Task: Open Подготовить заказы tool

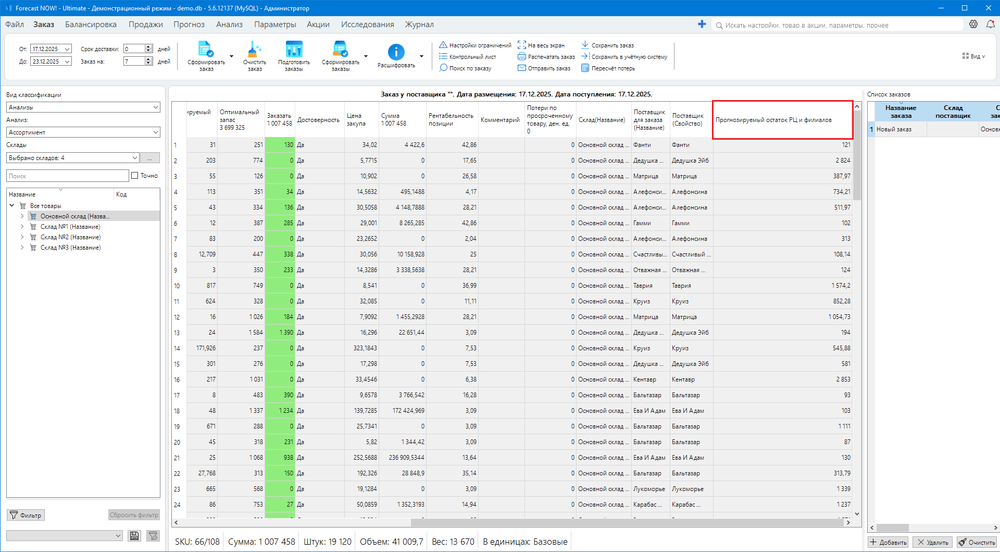Action: 293,50
